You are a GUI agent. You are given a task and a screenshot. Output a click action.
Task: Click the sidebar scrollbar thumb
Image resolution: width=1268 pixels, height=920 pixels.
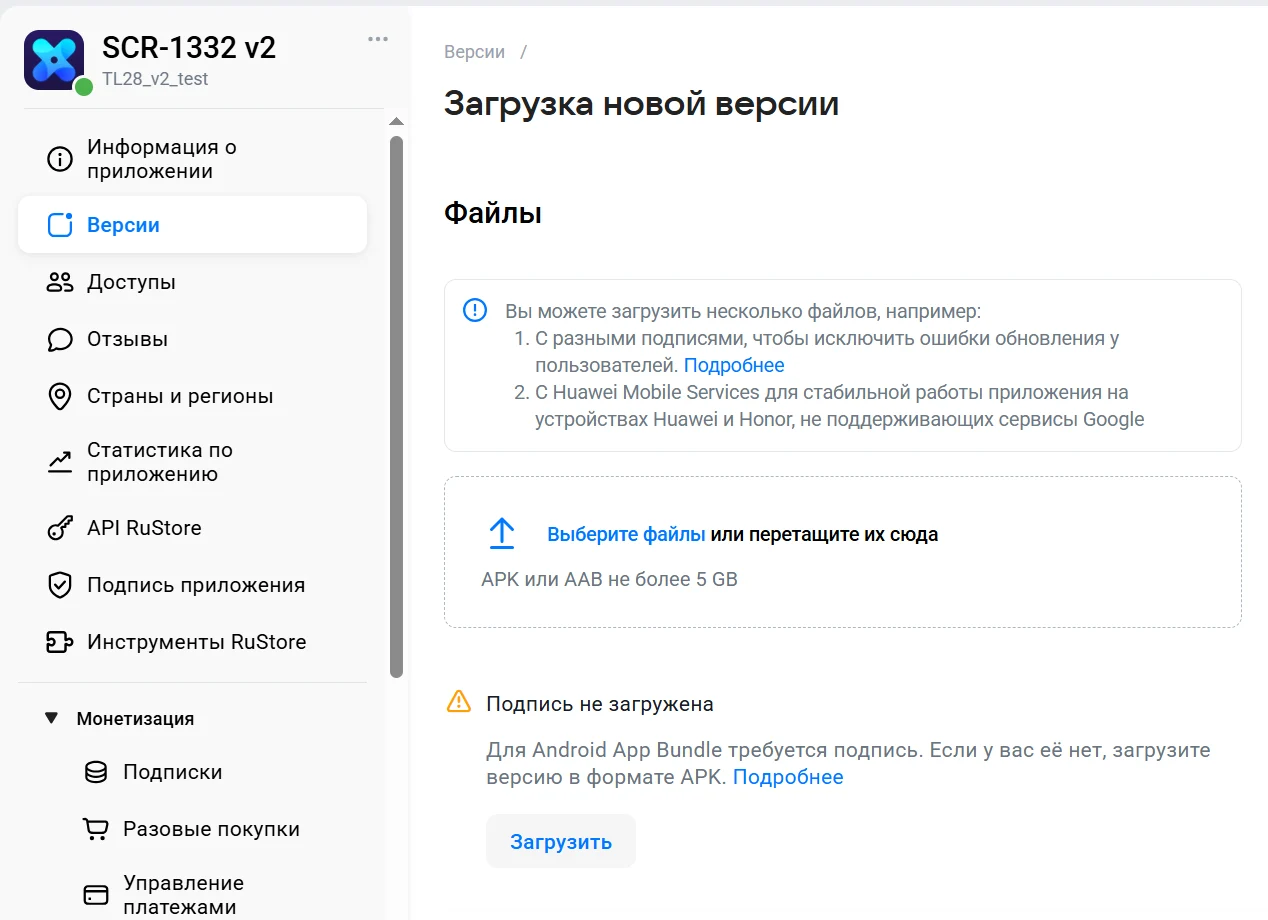(x=396, y=406)
